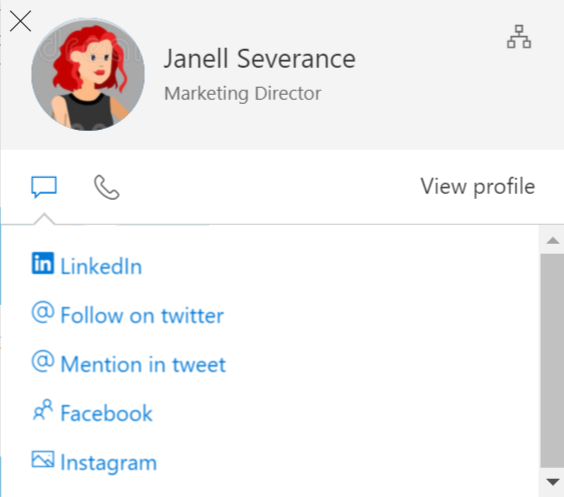Click the @ icon beside Follow on twitter

[43, 312]
